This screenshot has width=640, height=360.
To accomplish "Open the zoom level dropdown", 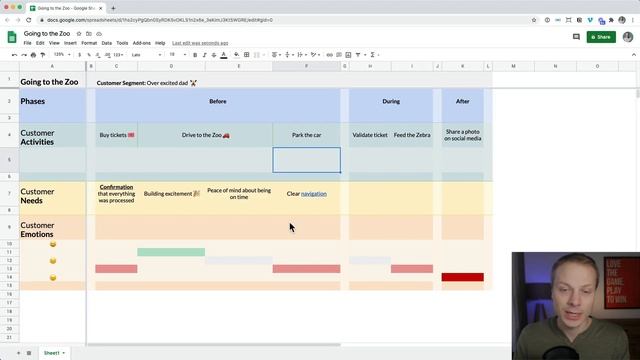I will [x=62, y=55].
